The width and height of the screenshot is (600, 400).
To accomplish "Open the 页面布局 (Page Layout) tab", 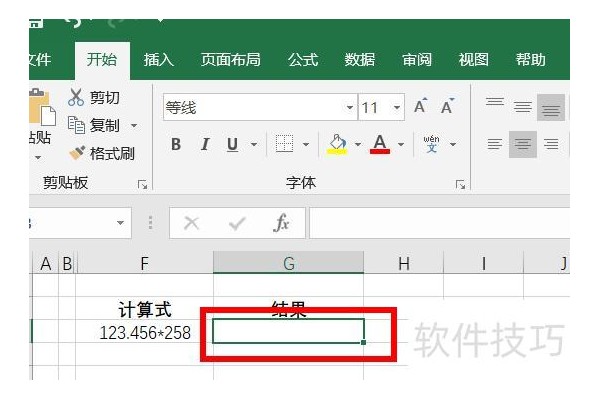I will [x=230, y=60].
